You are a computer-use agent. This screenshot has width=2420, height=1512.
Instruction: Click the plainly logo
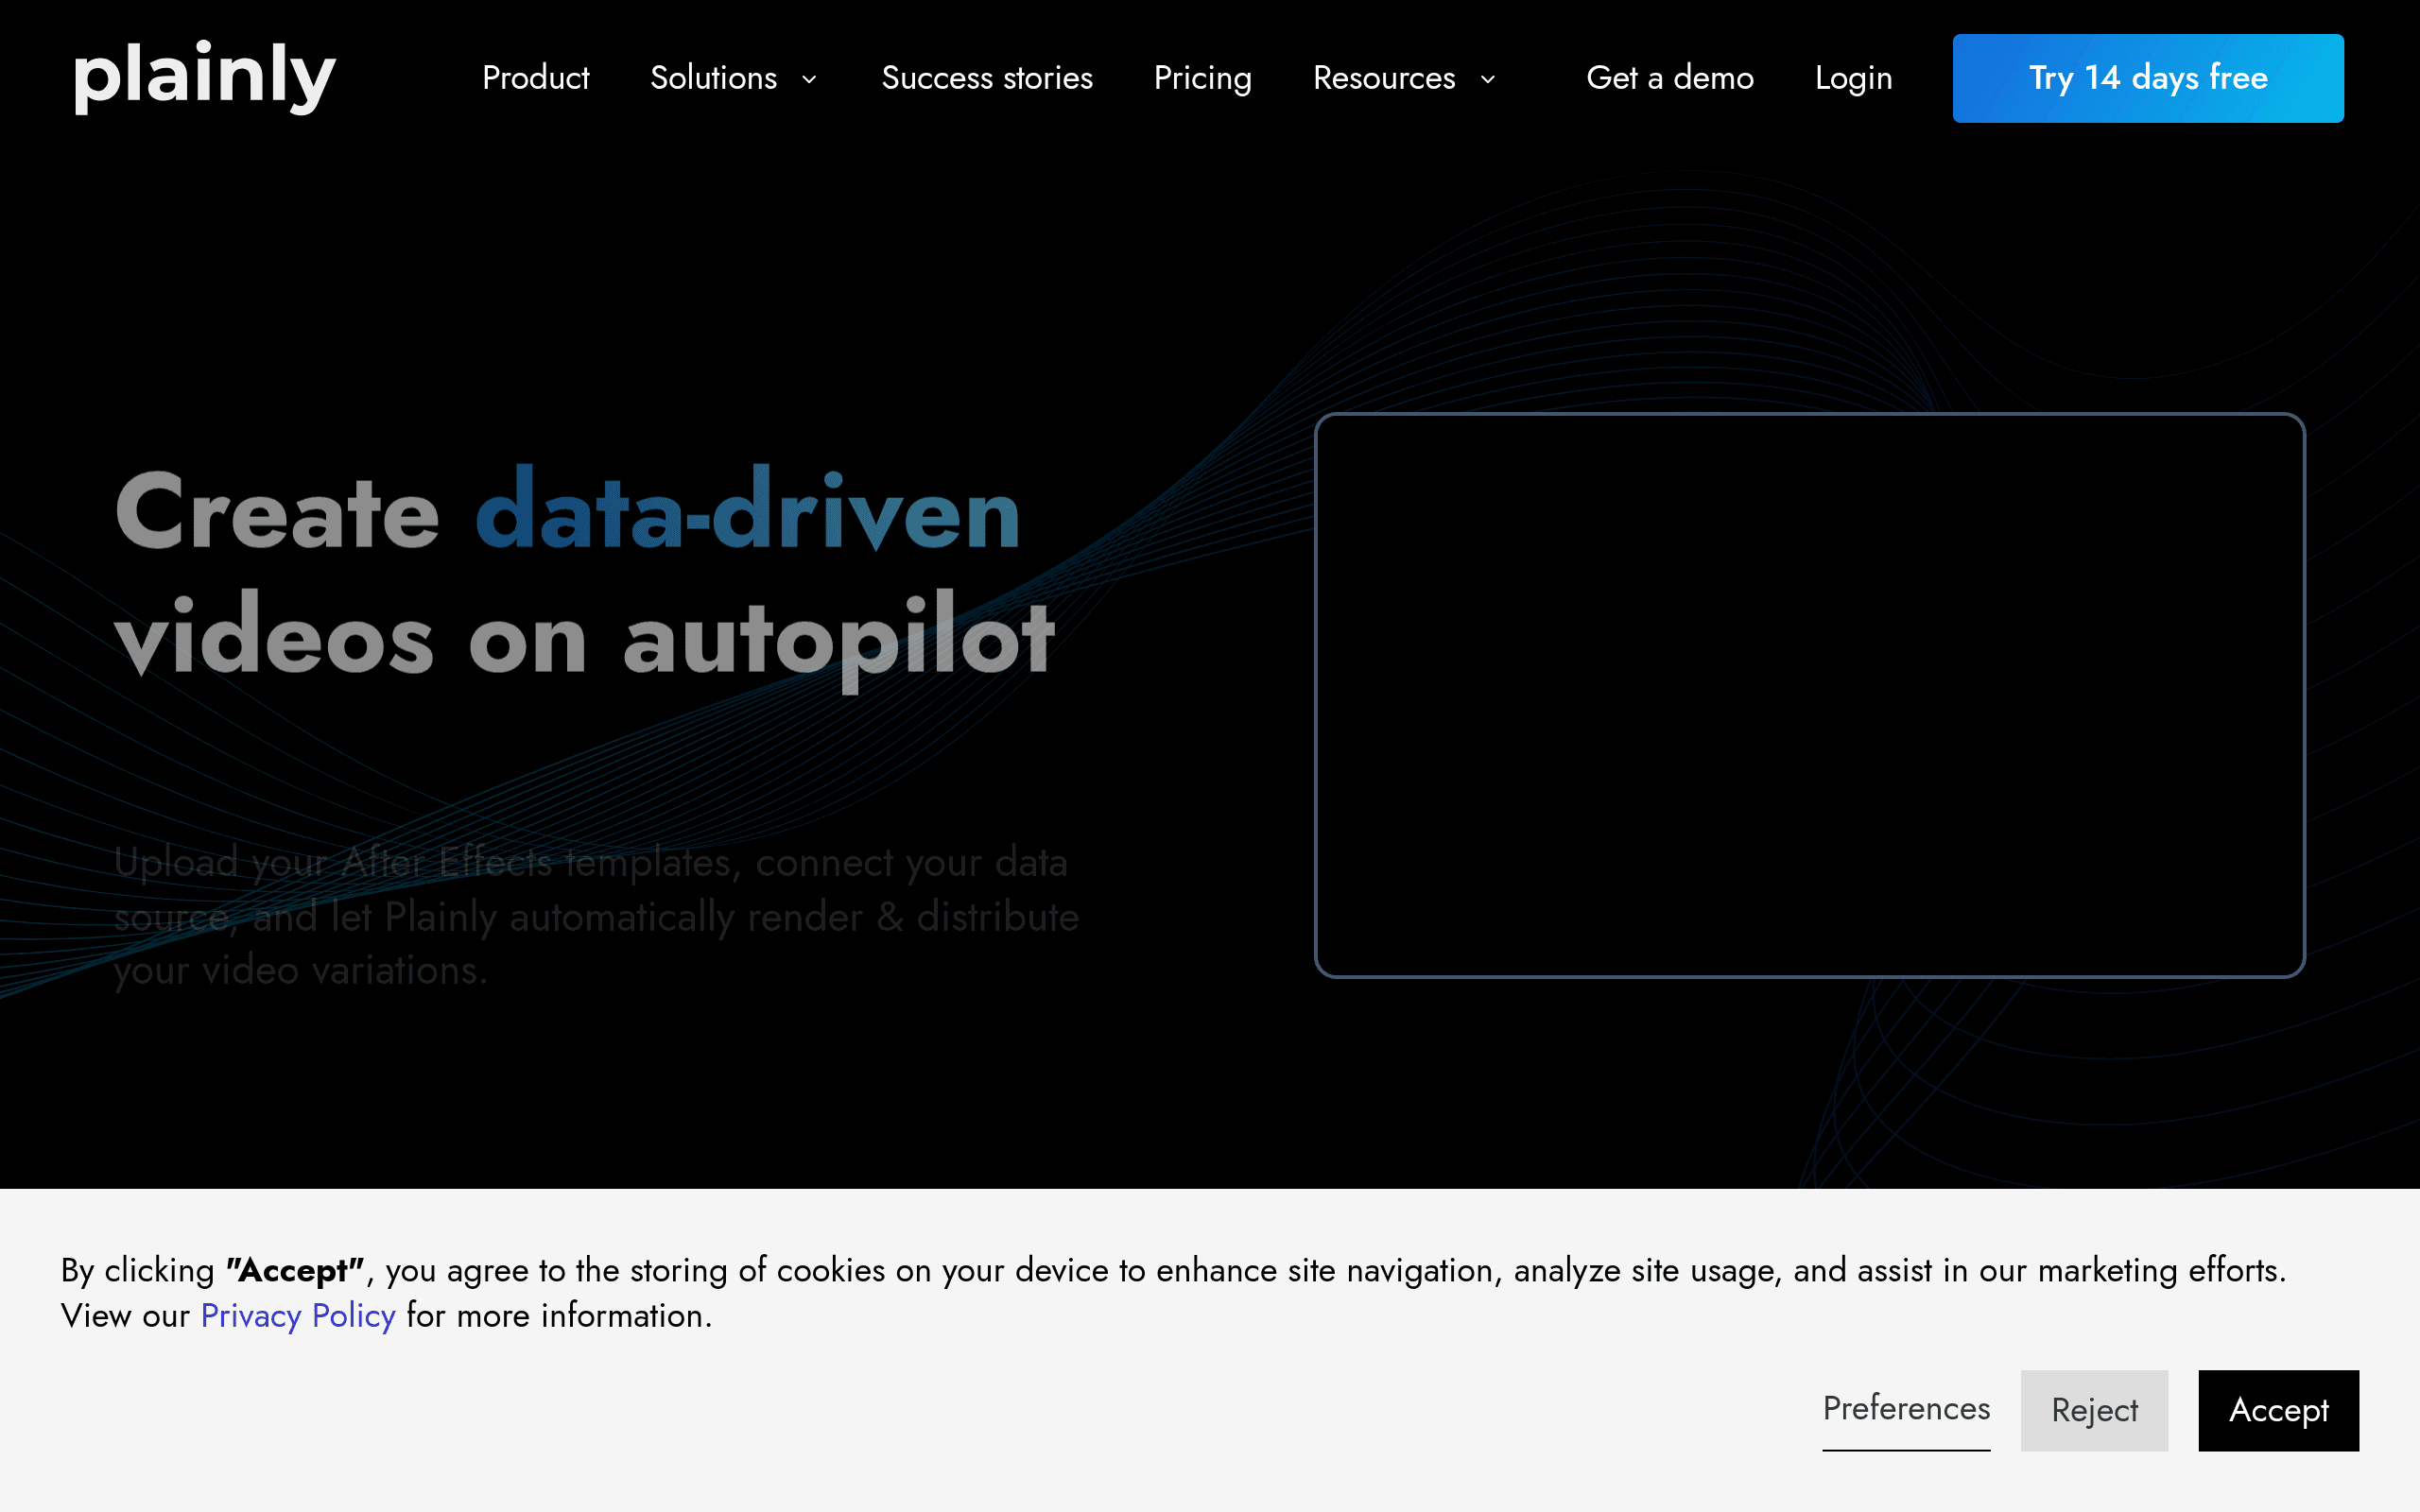pos(205,77)
